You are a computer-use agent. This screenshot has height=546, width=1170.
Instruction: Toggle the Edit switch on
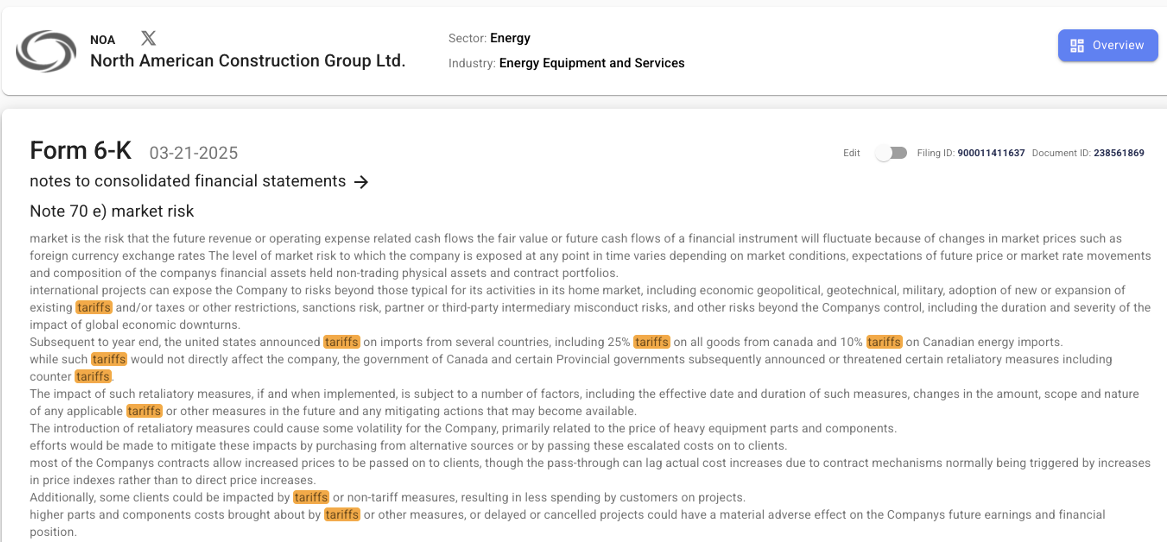(890, 153)
